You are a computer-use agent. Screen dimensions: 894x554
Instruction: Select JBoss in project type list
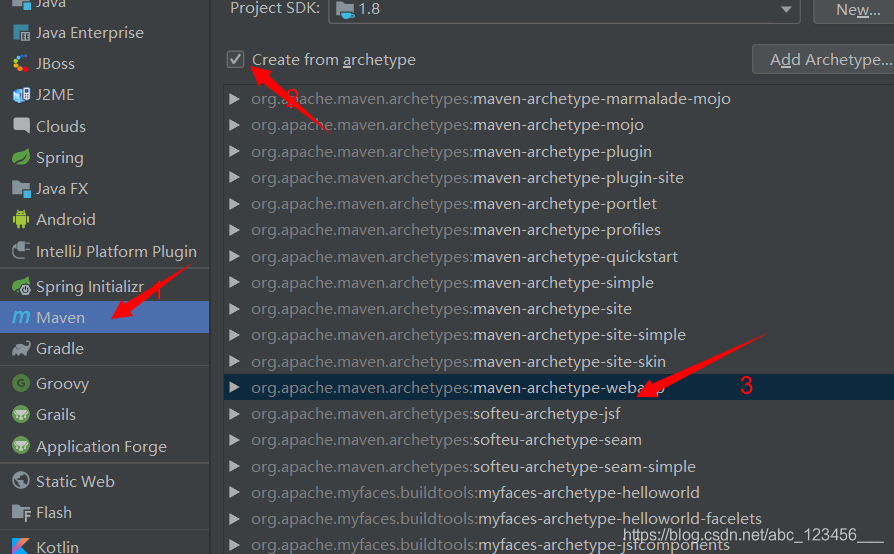click(104, 64)
